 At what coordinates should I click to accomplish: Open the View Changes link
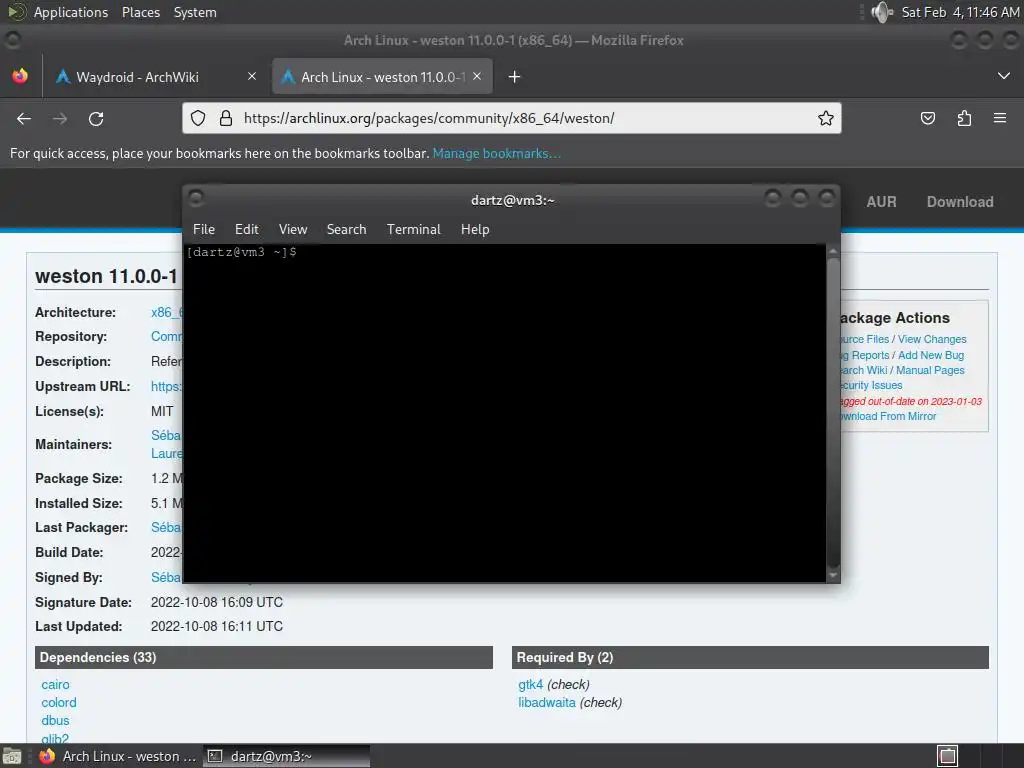[932, 339]
